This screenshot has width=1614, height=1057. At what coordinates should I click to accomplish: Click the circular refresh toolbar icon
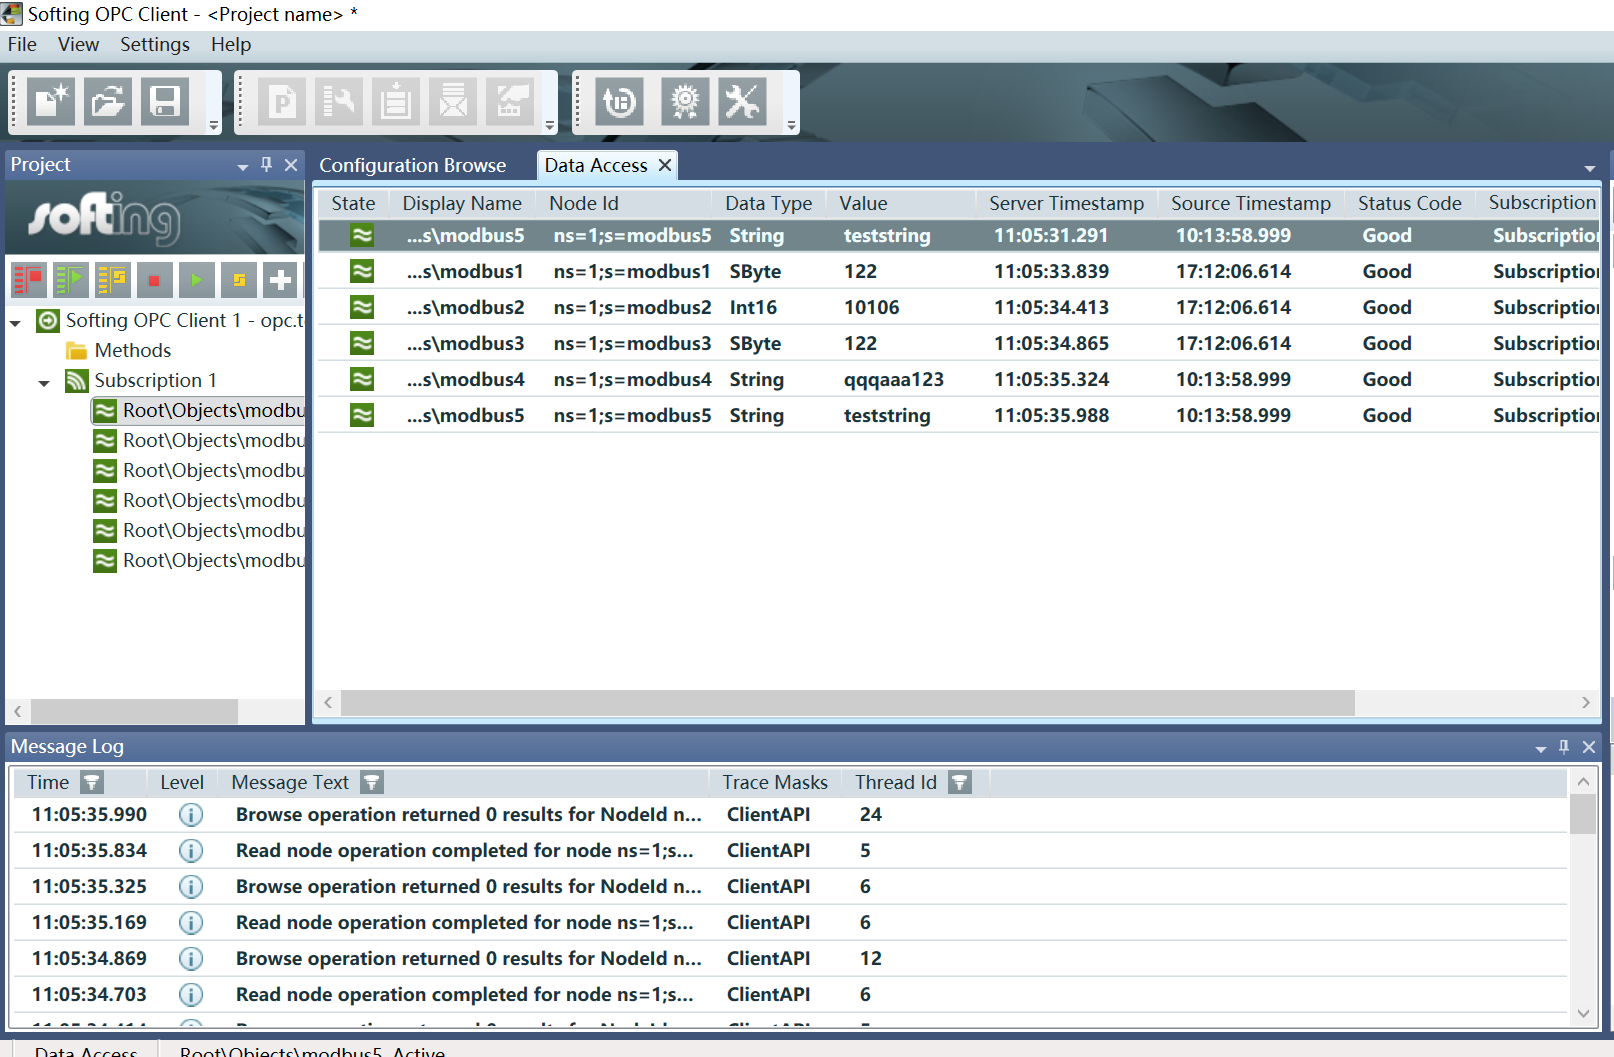pos(621,102)
